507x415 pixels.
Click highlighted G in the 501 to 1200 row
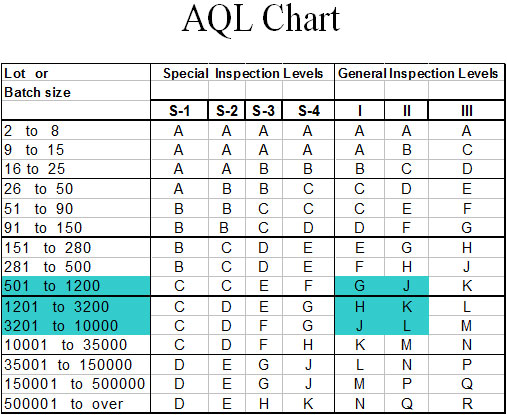[359, 286]
